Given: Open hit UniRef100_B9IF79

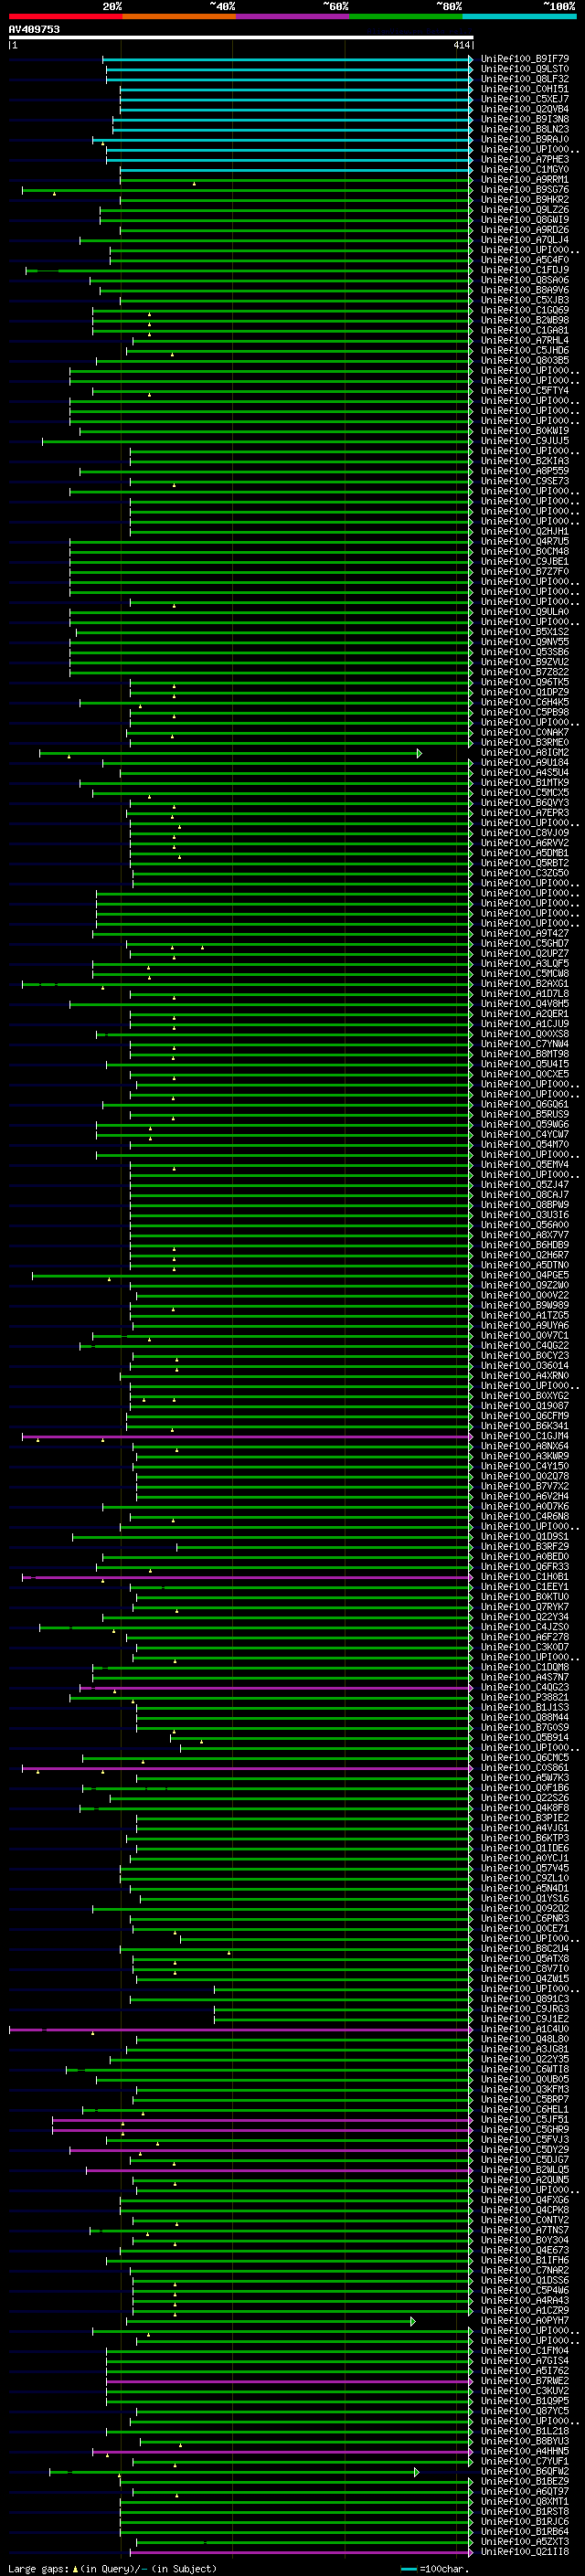Looking at the screenshot, I should click(525, 59).
